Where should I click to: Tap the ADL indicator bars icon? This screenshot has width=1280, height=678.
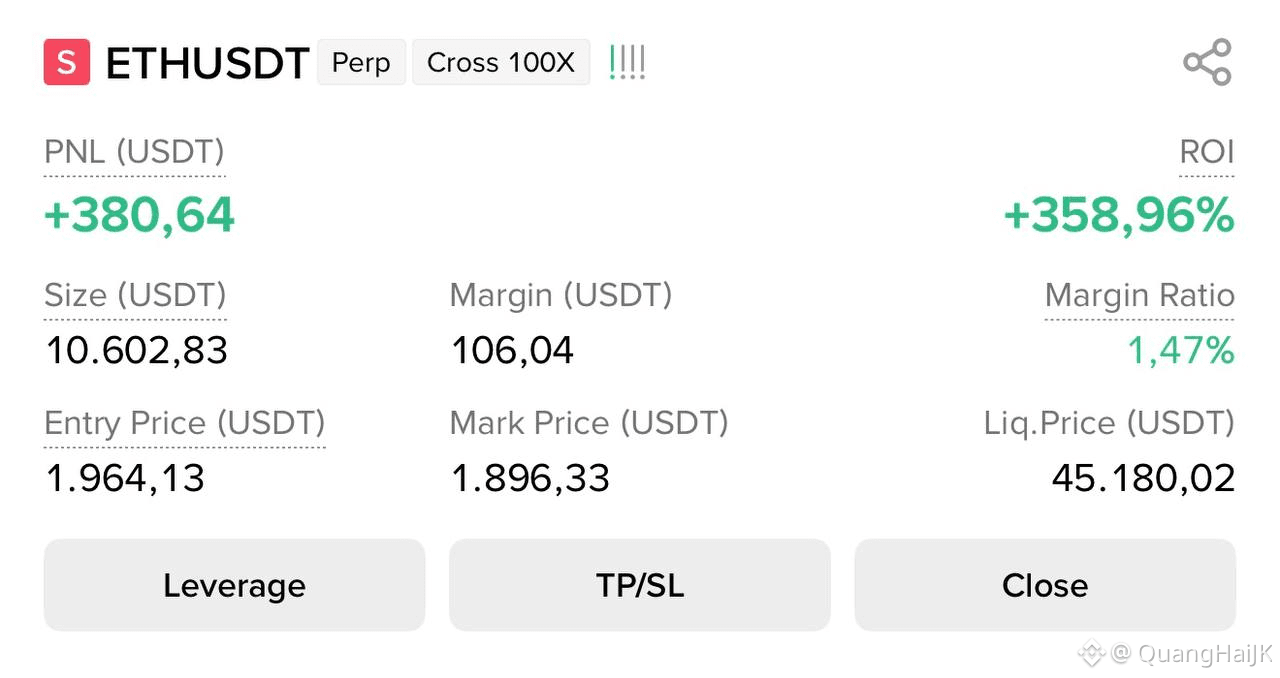pos(627,63)
